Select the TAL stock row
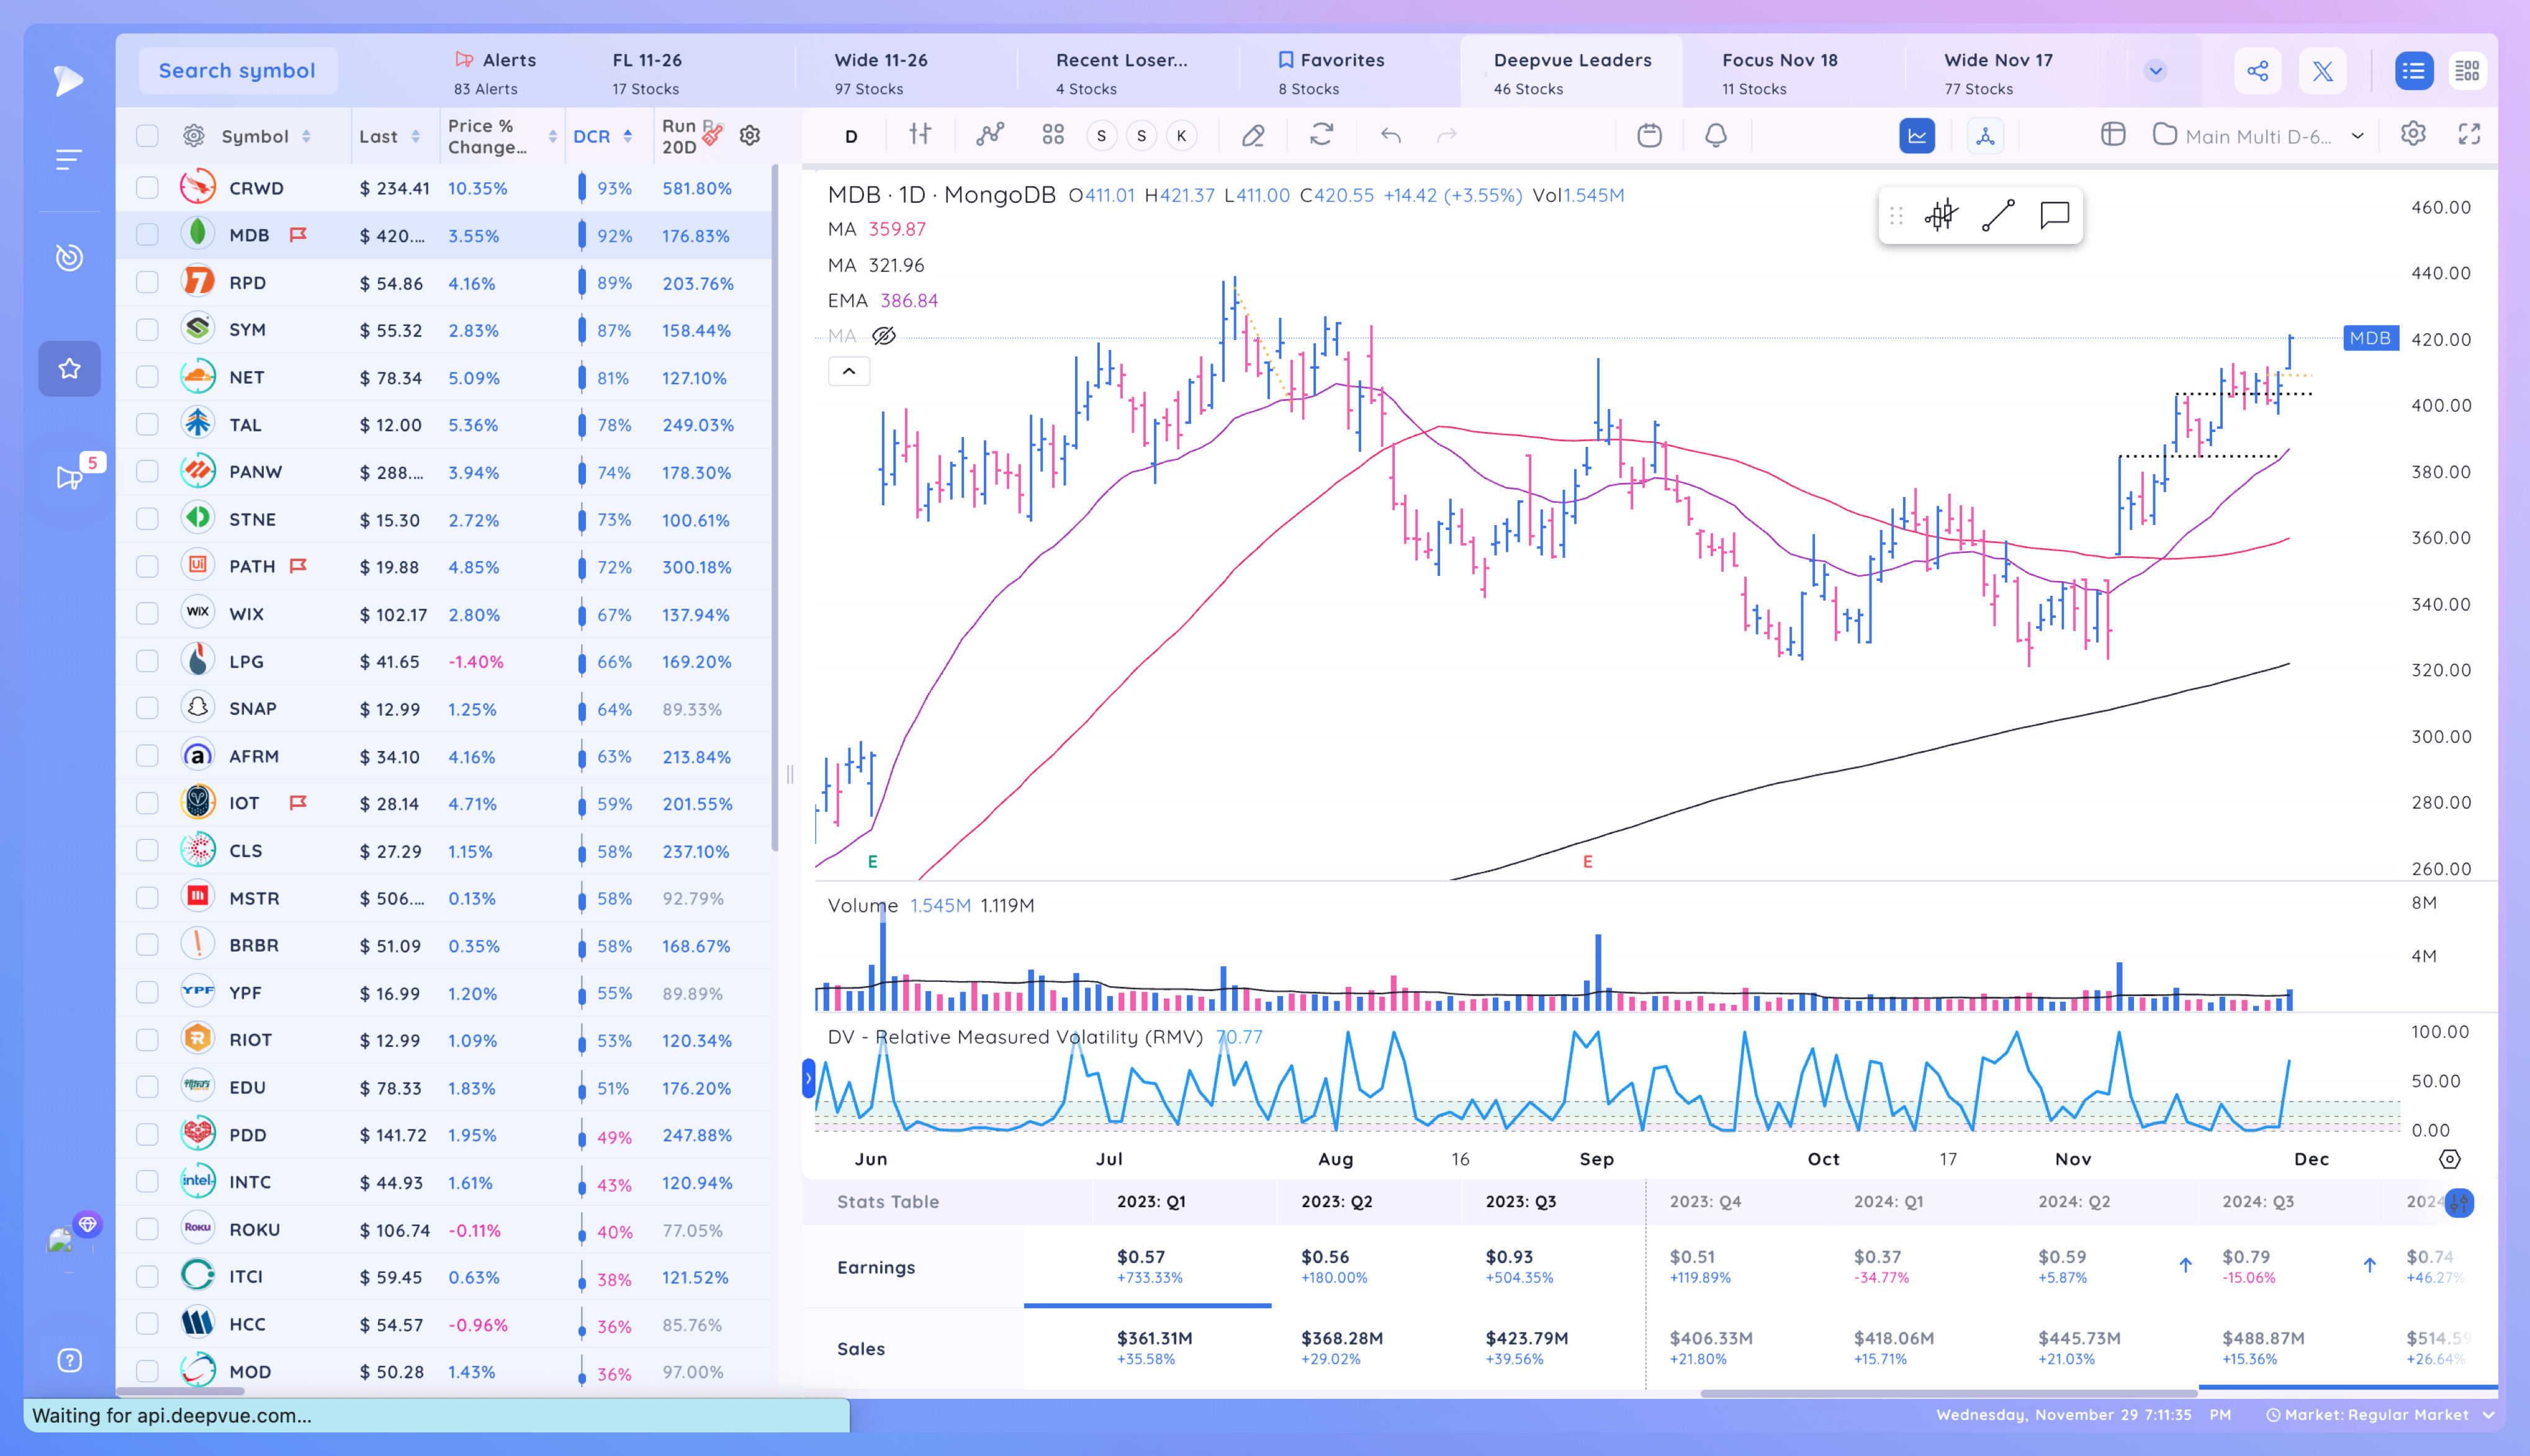This screenshot has width=2530, height=1456. (445, 425)
